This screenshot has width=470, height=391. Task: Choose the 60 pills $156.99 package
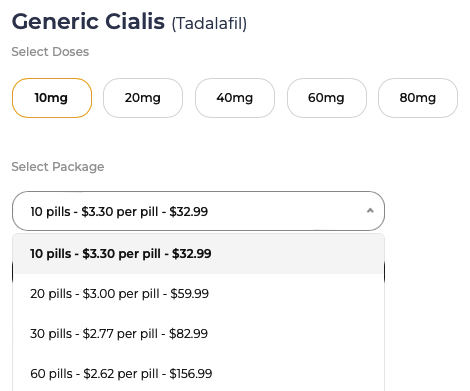coord(198,374)
